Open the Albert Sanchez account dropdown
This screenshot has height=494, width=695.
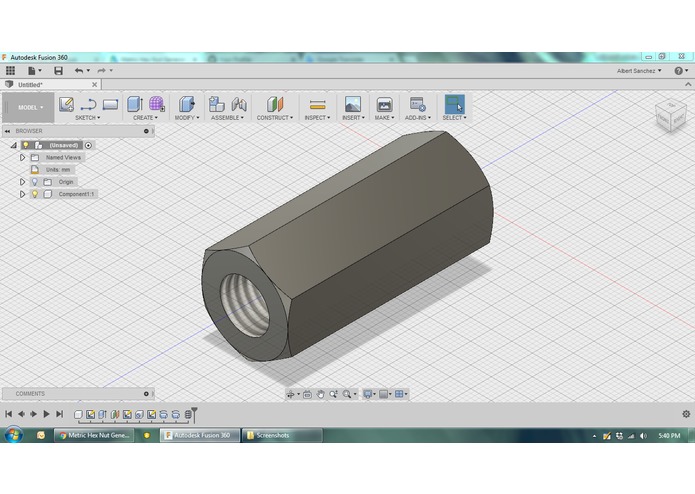coord(639,71)
